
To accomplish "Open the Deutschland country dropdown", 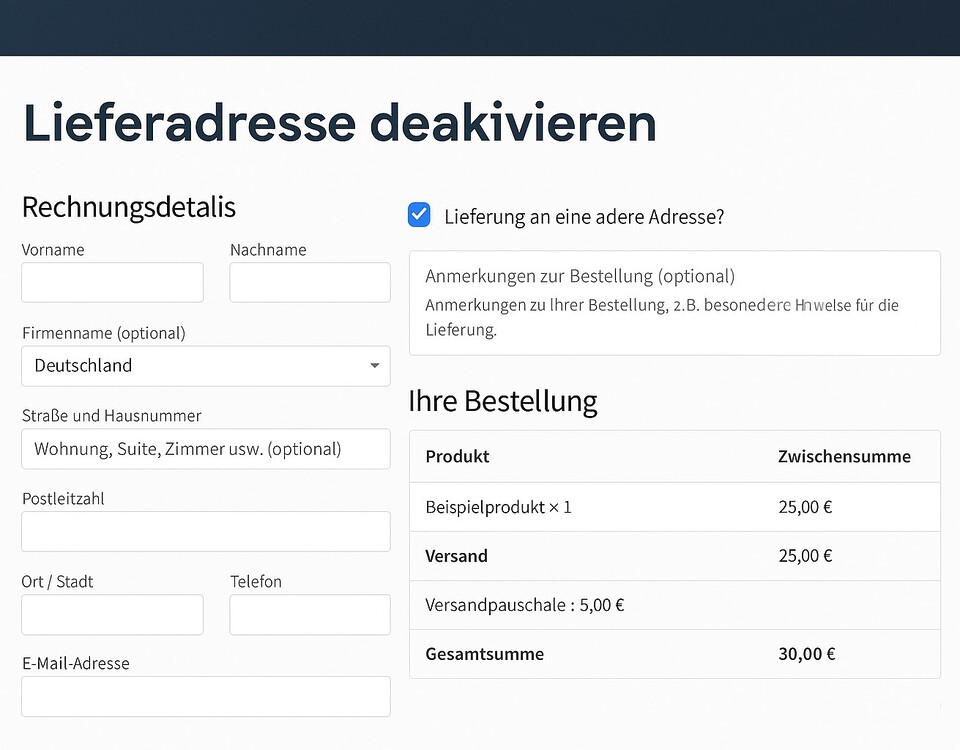I will [206, 366].
